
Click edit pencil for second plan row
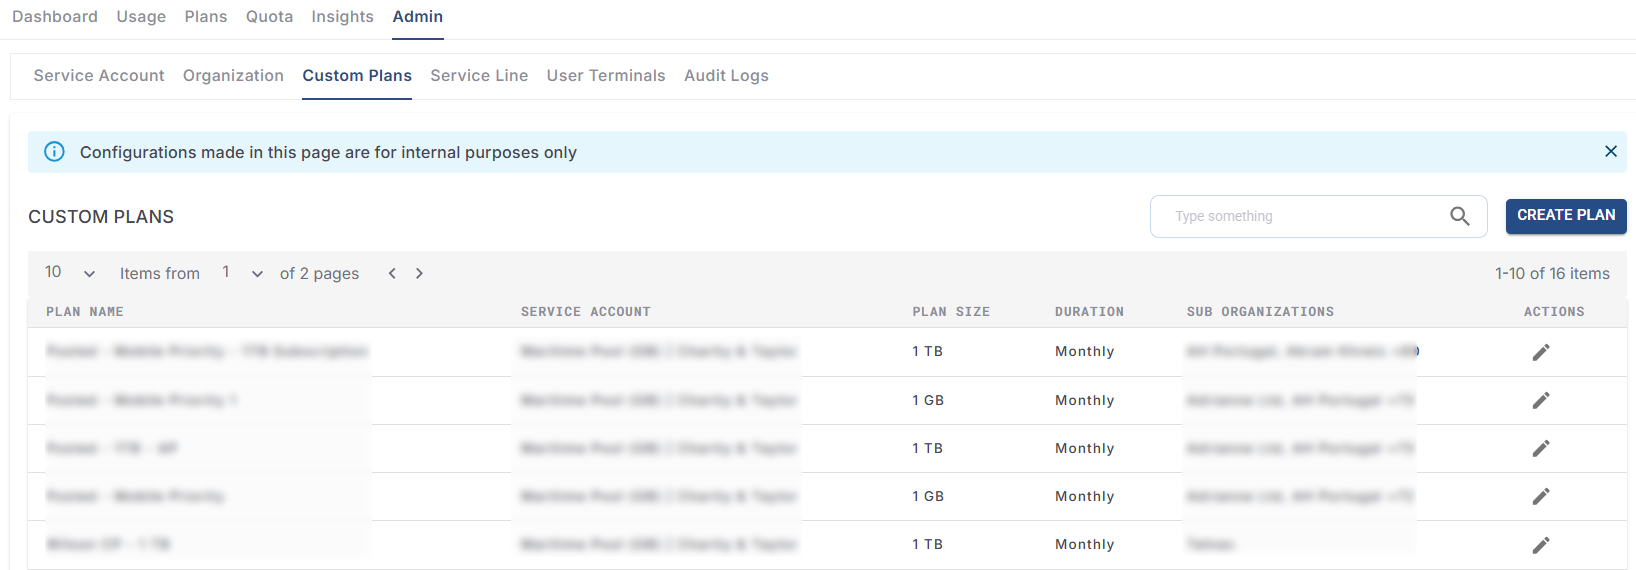point(1541,400)
